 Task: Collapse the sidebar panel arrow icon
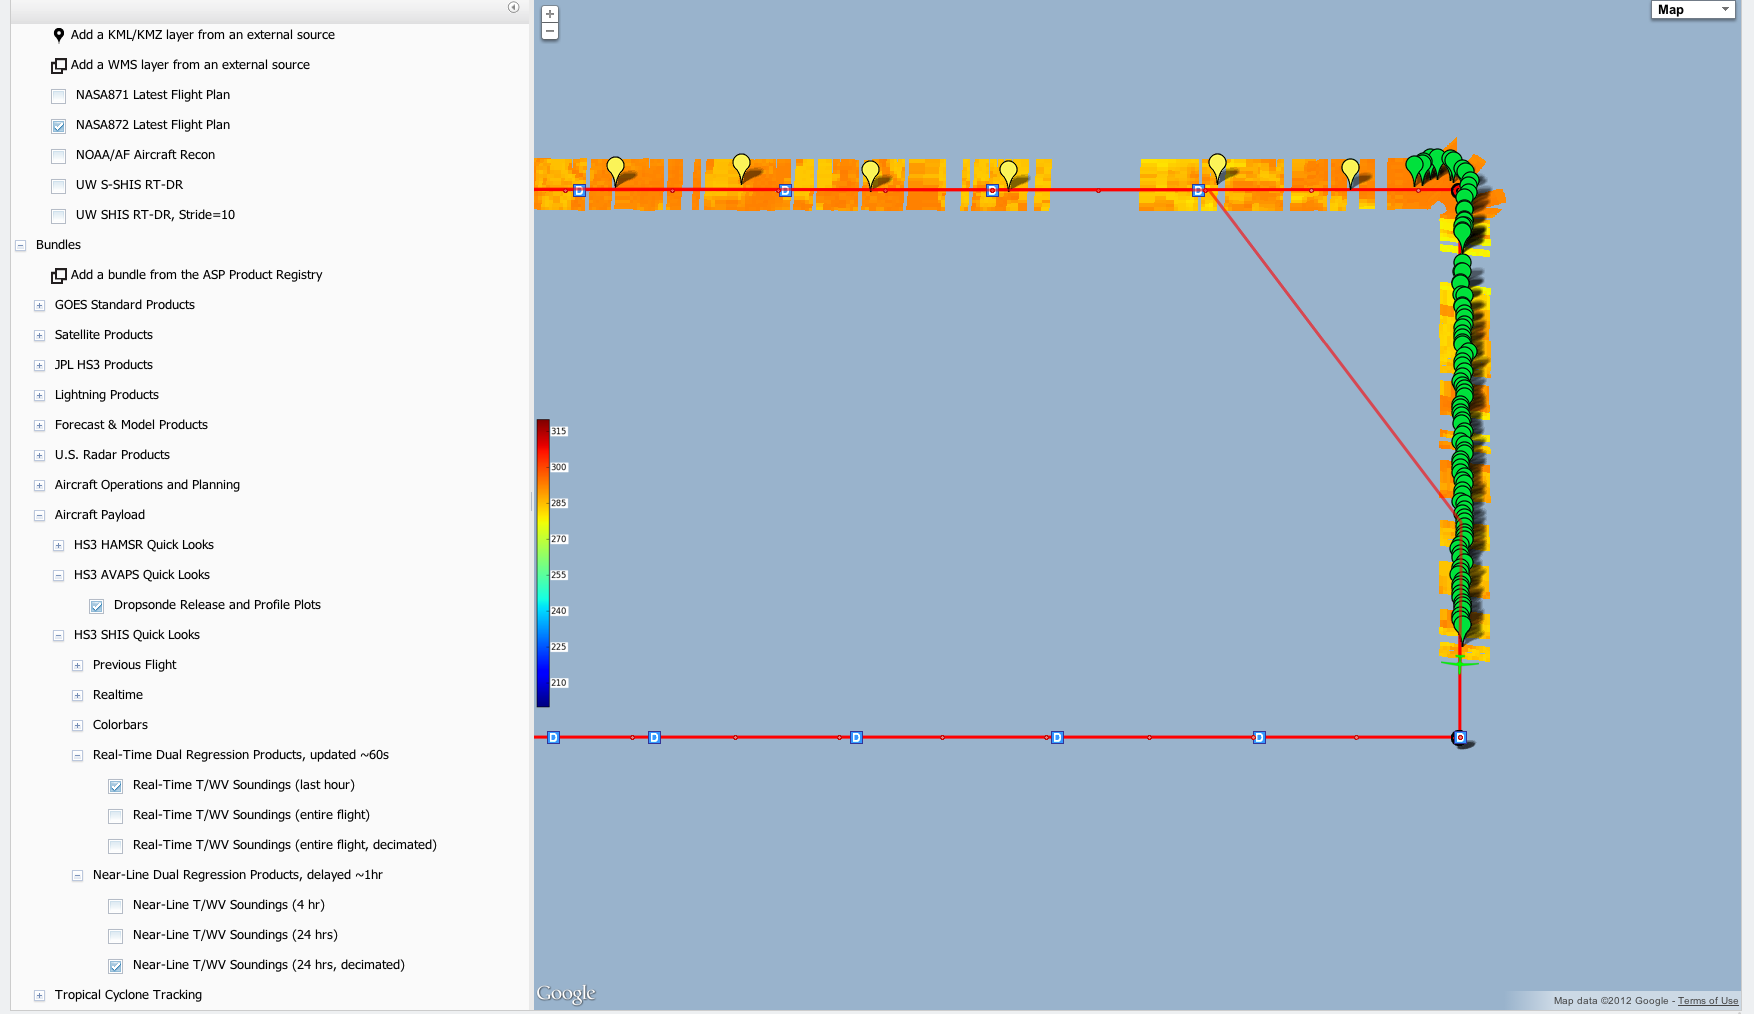coord(513,7)
